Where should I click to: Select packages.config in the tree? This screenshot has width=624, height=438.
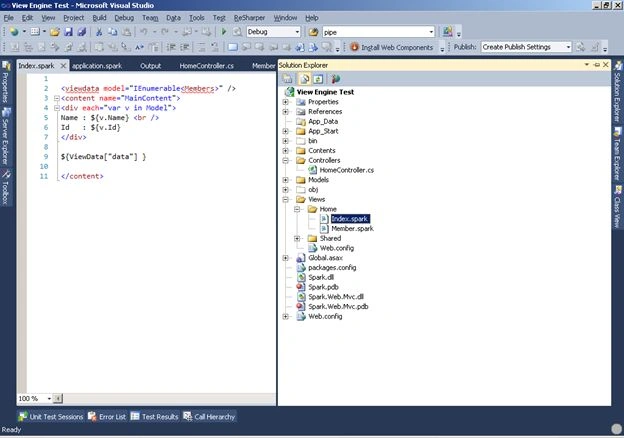click(x=332, y=268)
